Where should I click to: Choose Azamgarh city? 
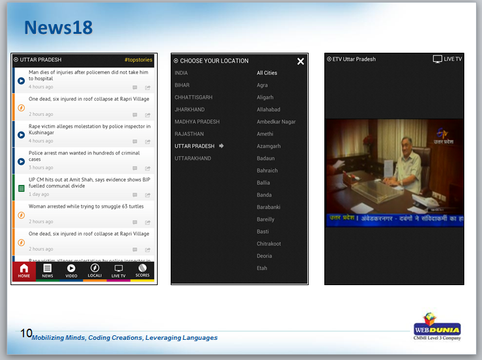tap(268, 146)
